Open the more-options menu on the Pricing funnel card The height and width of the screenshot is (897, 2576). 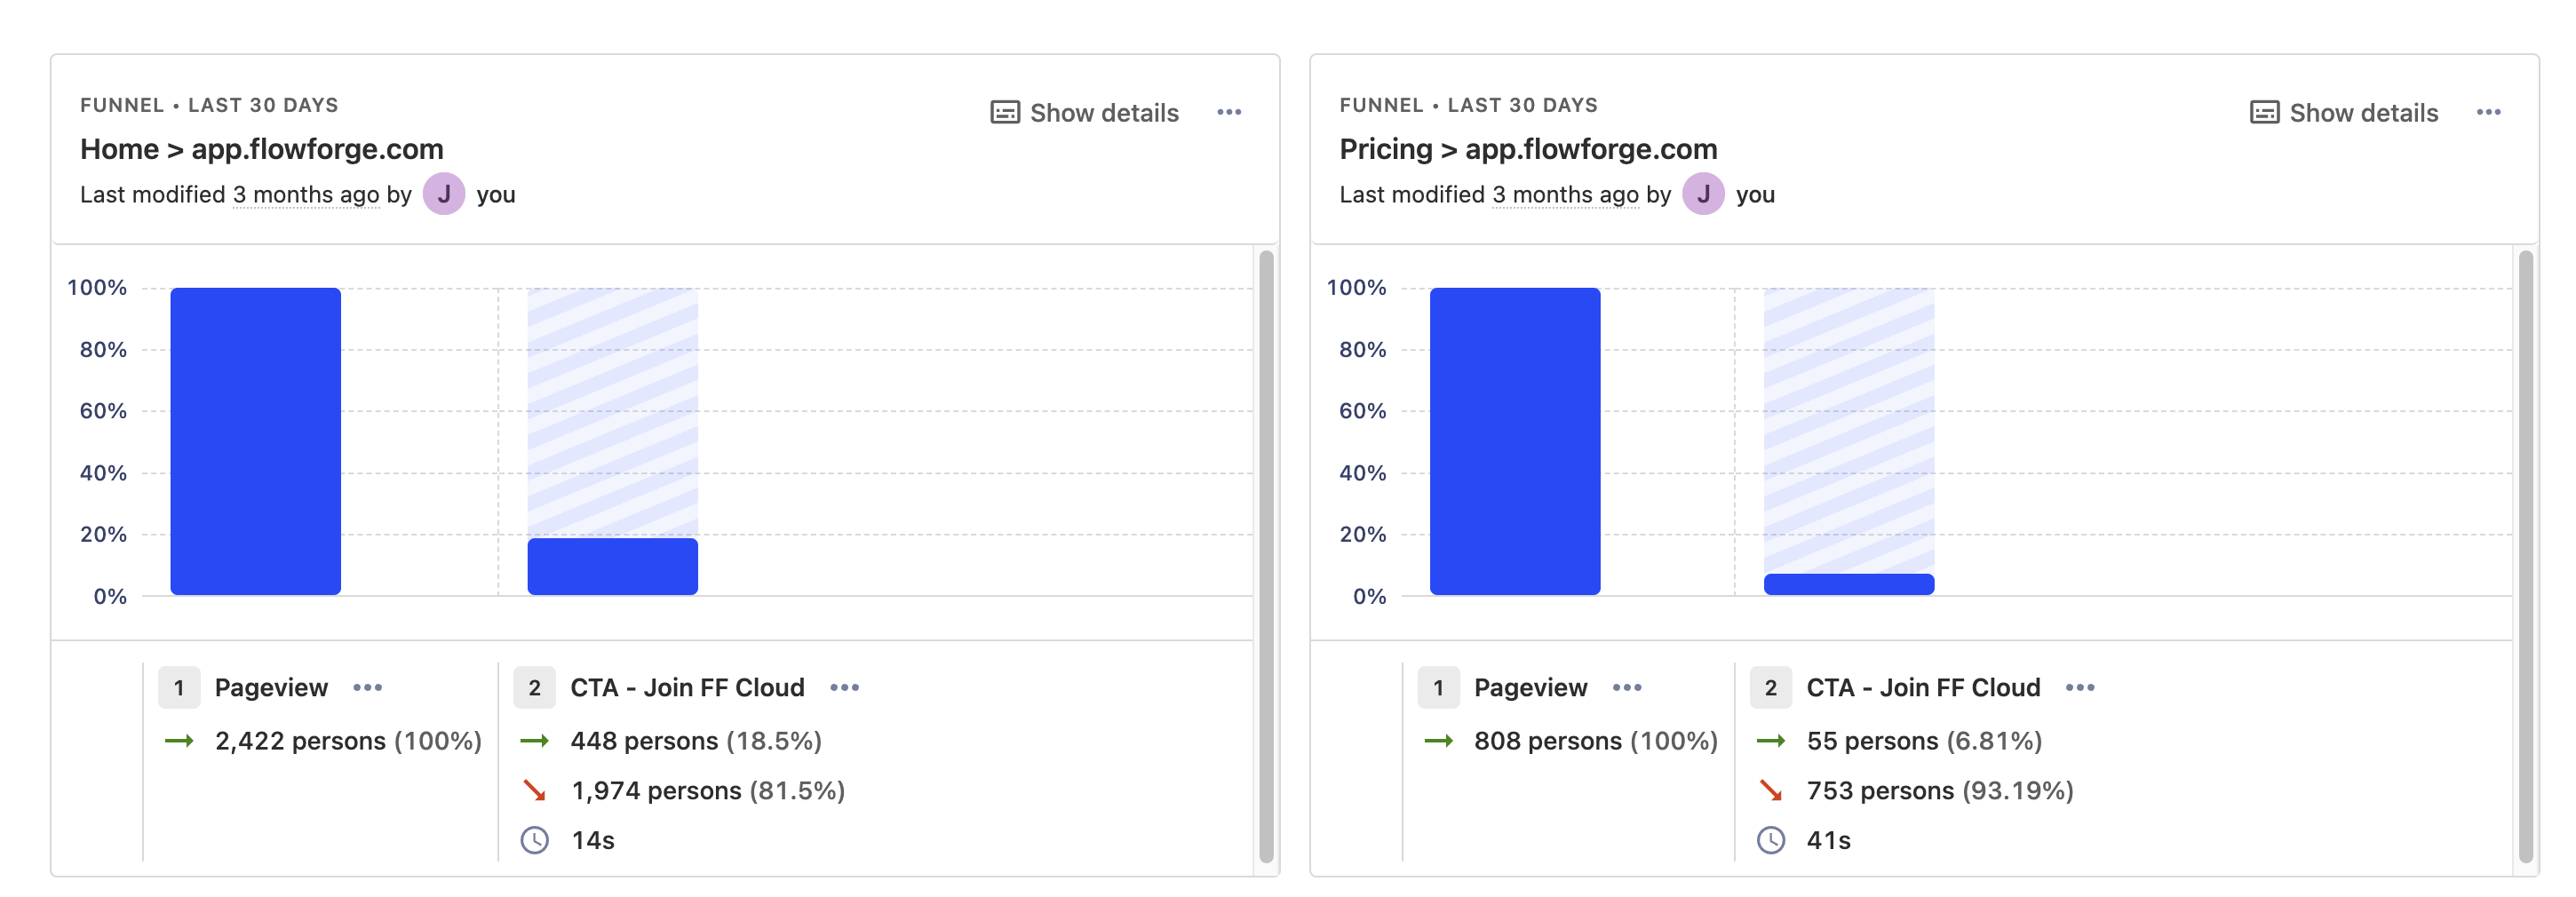(2489, 112)
